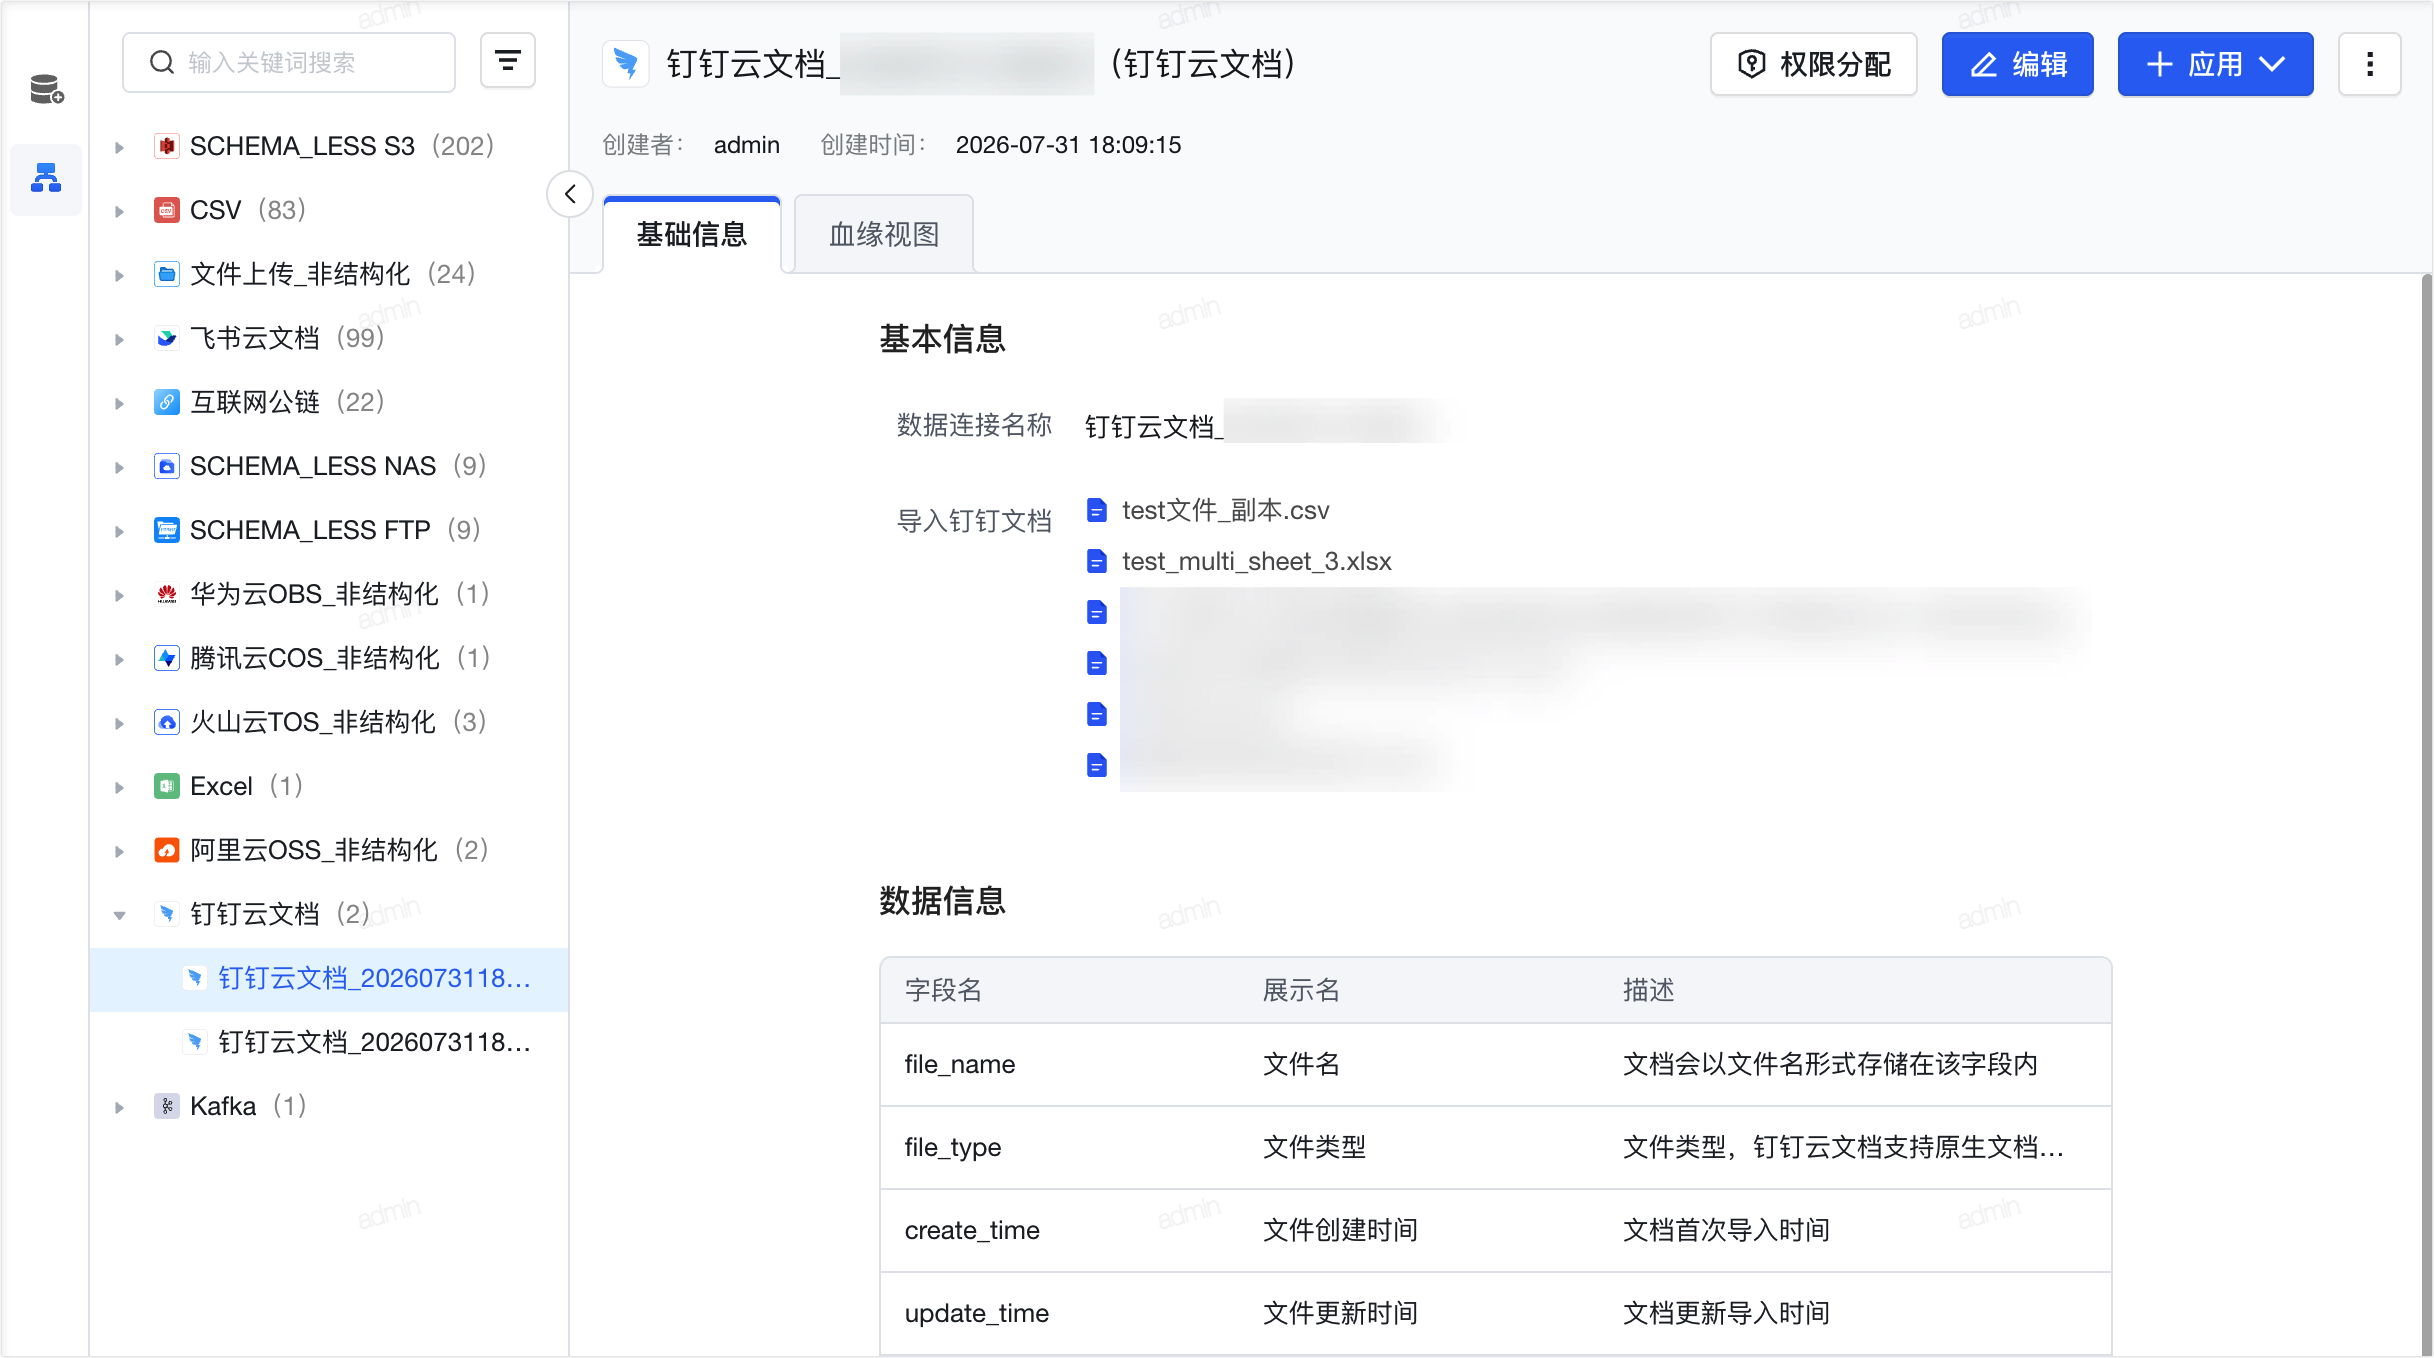Select the second 钉钉云文档_2026073118 tree item
This screenshot has height=1358, width=2434.
329,1043
